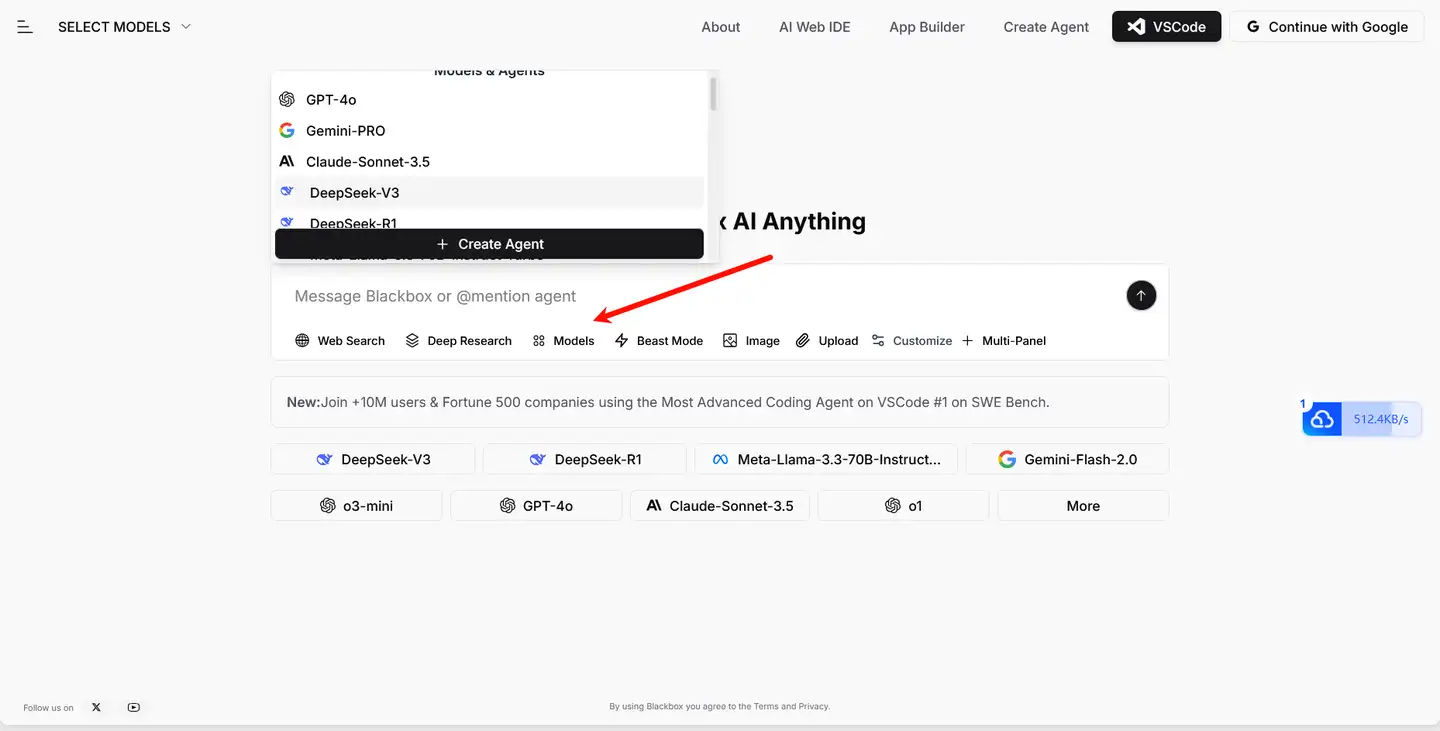Screen dimensions: 1440x731
Task: Enable Web Search
Action: 340,341
